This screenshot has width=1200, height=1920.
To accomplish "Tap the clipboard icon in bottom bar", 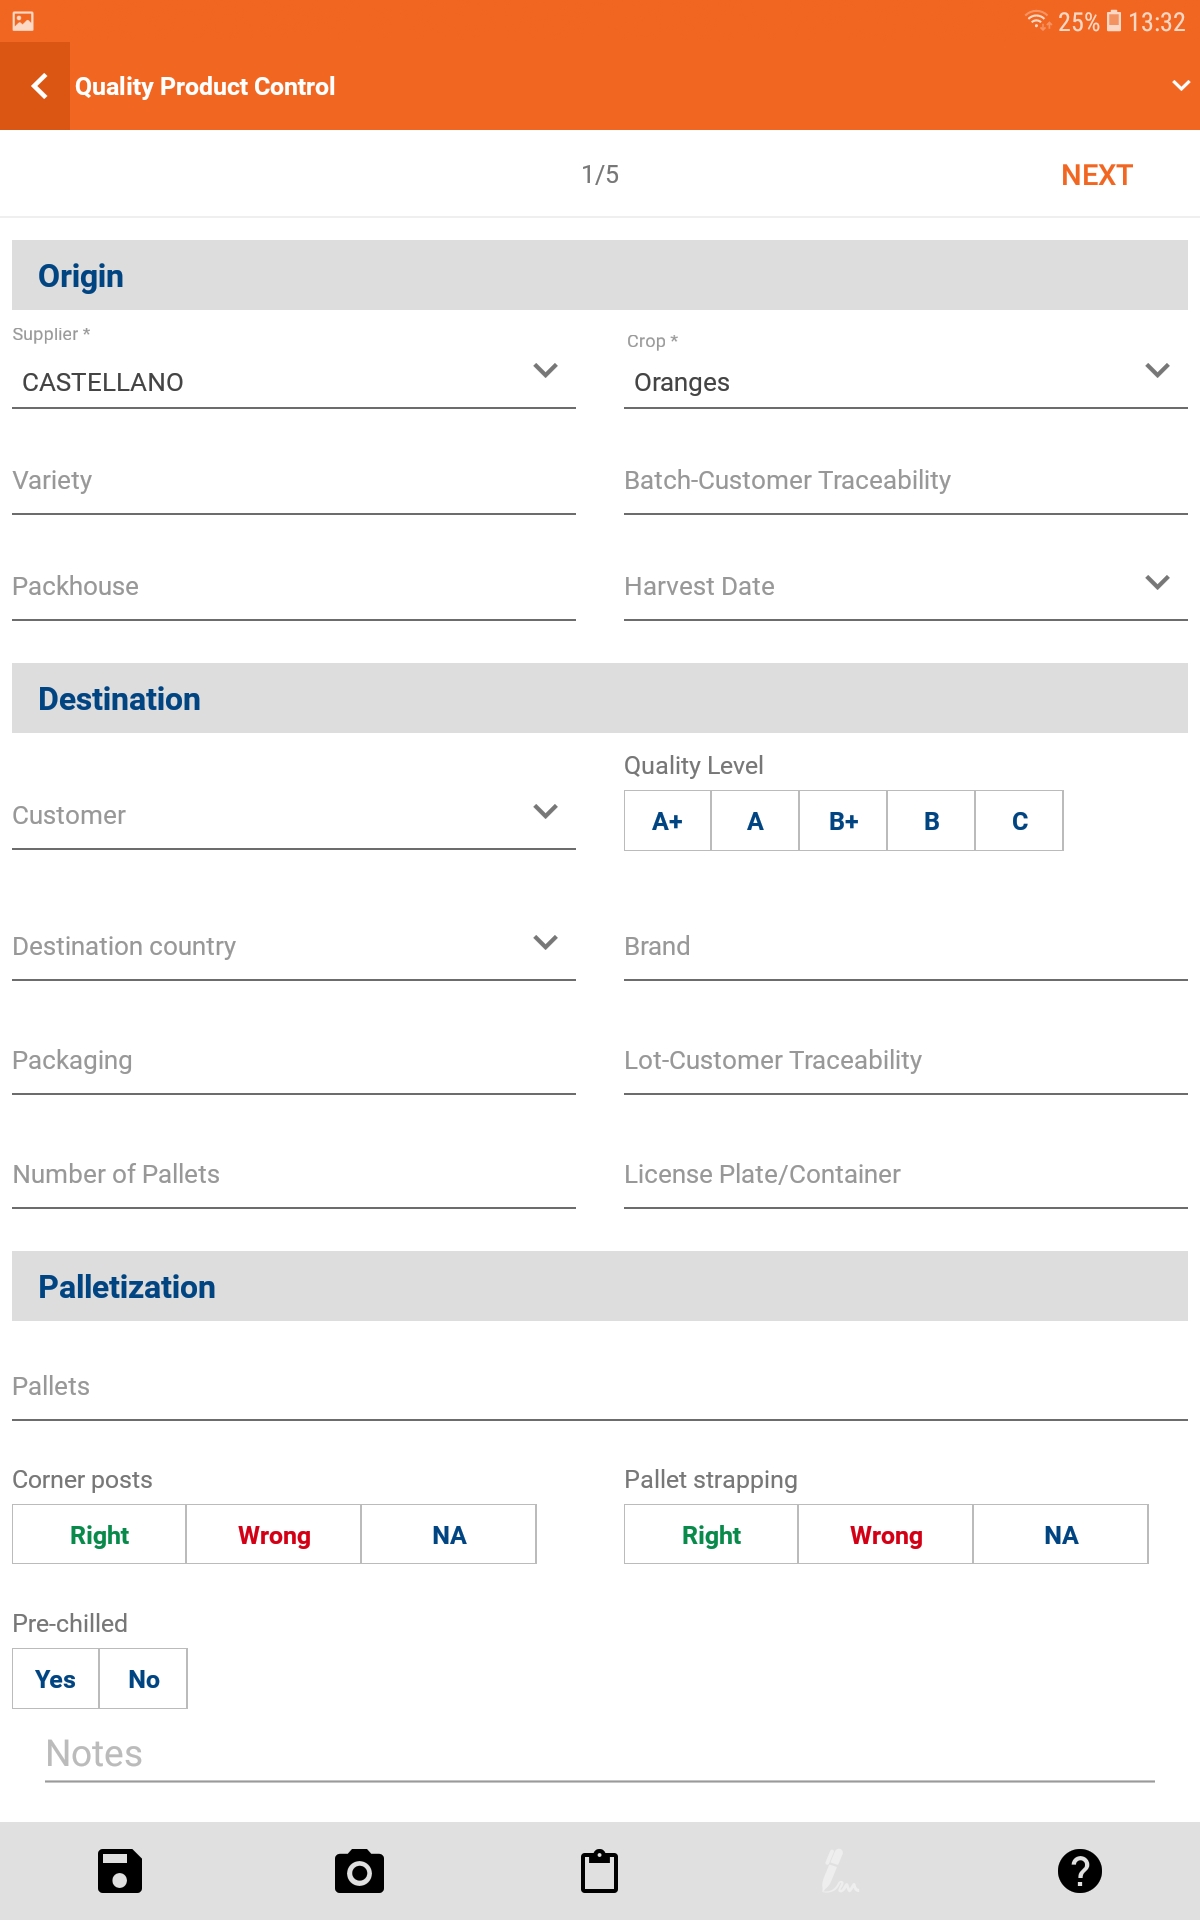I will tap(599, 1871).
